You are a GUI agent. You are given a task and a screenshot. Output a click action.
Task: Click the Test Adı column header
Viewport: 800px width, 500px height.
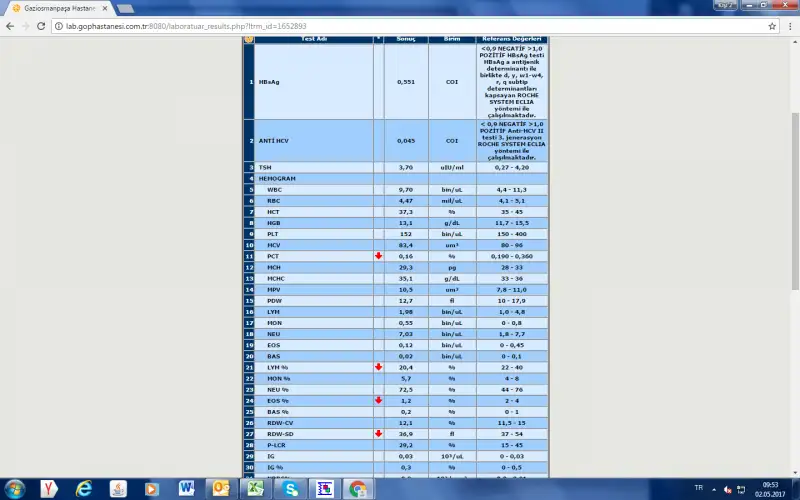pyautogui.click(x=314, y=39)
